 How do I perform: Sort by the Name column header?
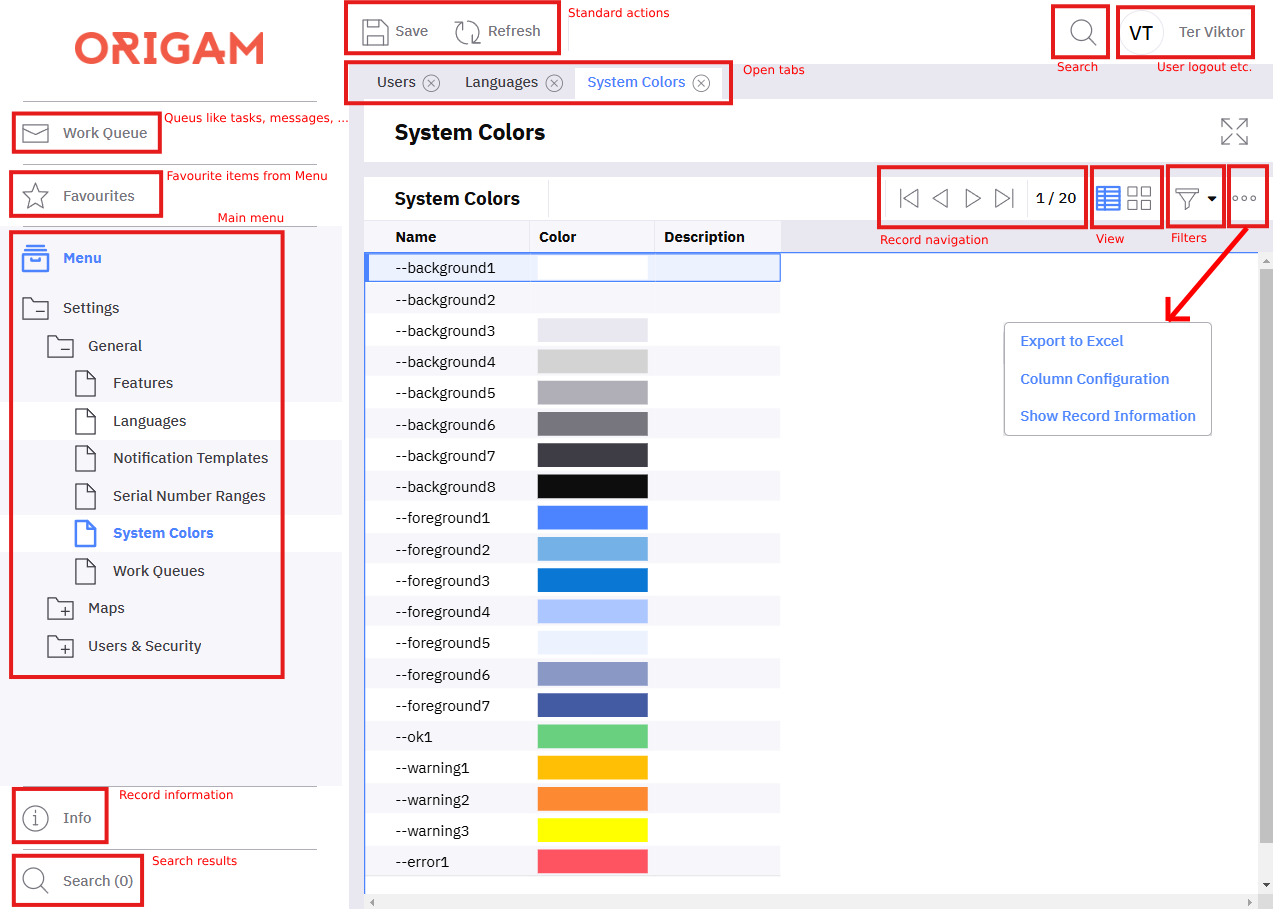pos(416,237)
